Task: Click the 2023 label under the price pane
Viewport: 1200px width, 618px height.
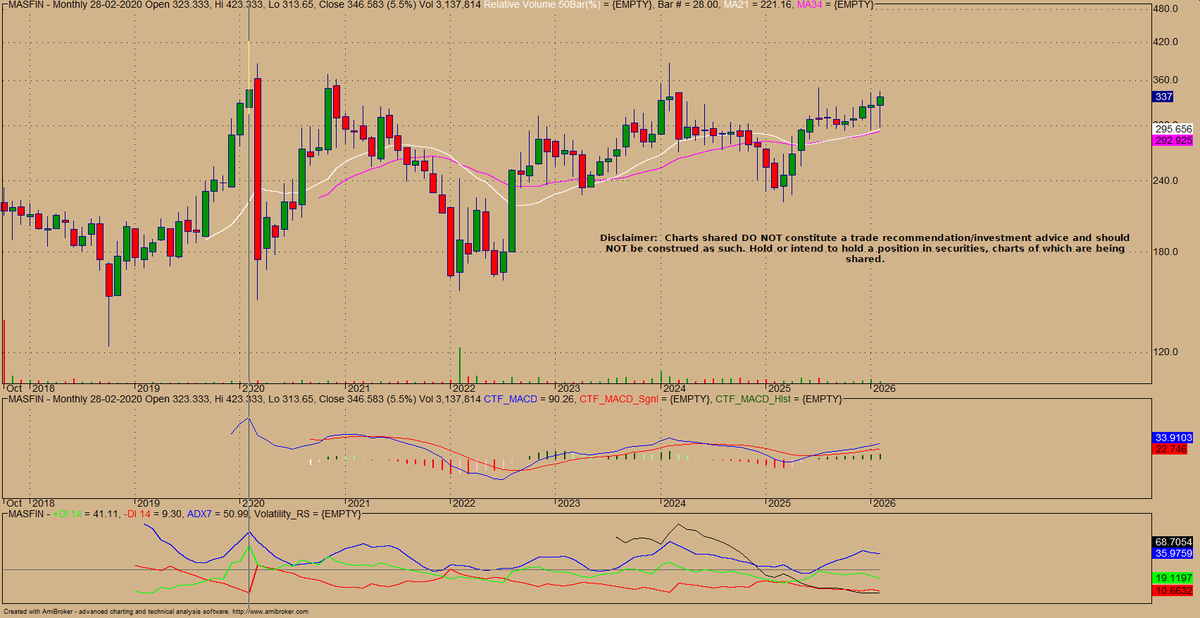Action: 568,388
